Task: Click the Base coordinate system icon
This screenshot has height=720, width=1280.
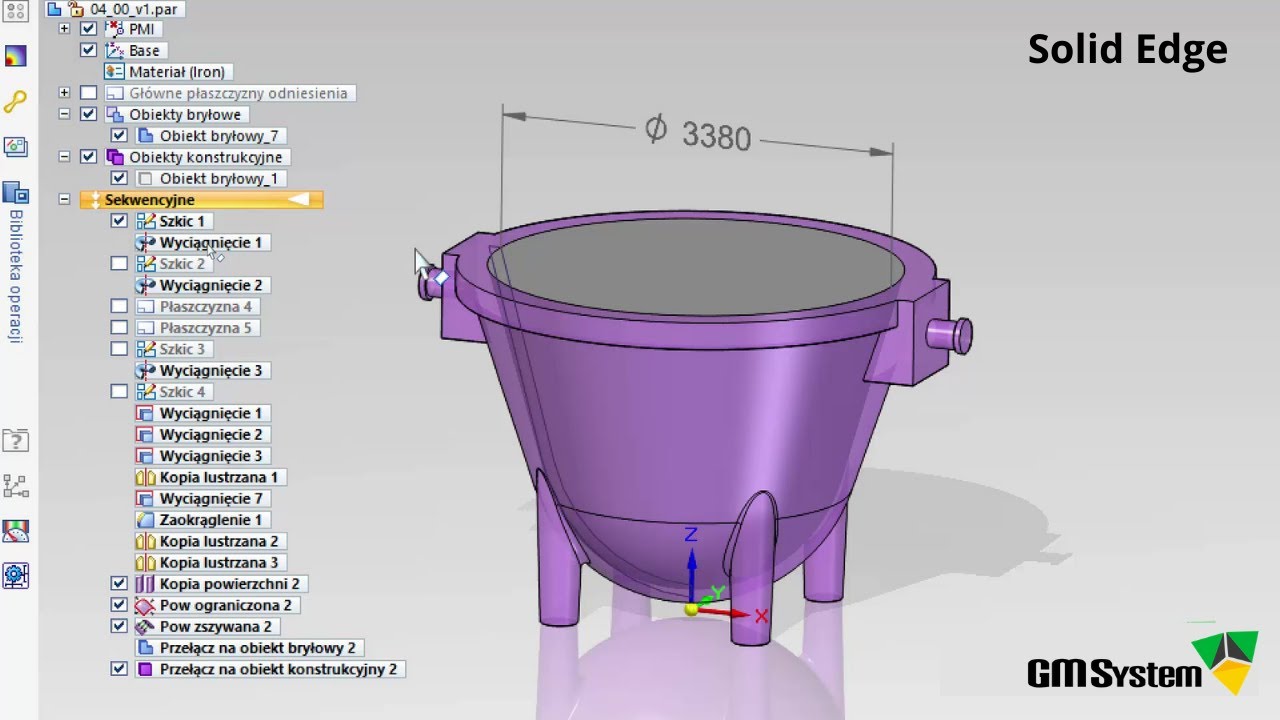Action: coord(114,50)
